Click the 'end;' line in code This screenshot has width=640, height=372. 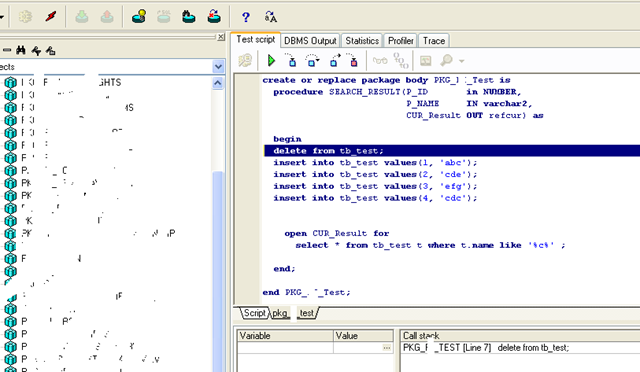(x=284, y=269)
